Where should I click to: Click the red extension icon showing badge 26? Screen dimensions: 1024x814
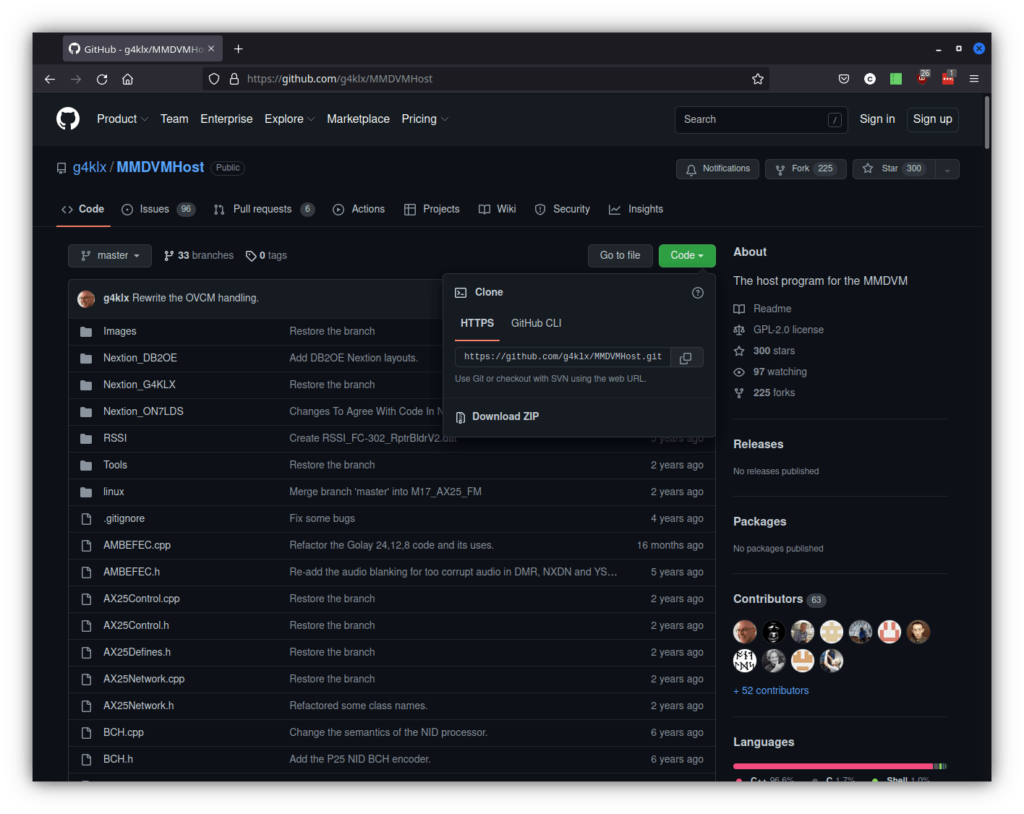(x=922, y=79)
